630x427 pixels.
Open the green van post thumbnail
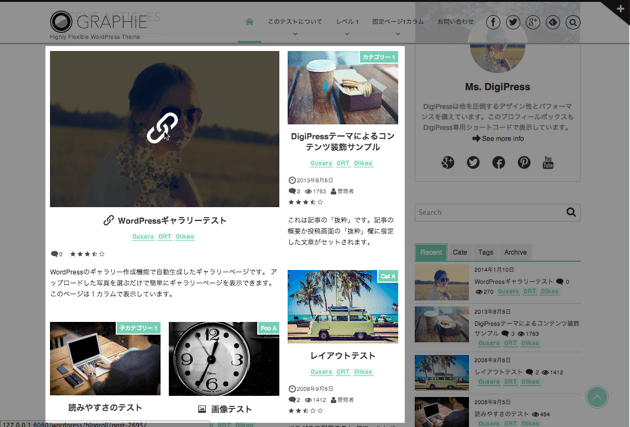tap(343, 306)
